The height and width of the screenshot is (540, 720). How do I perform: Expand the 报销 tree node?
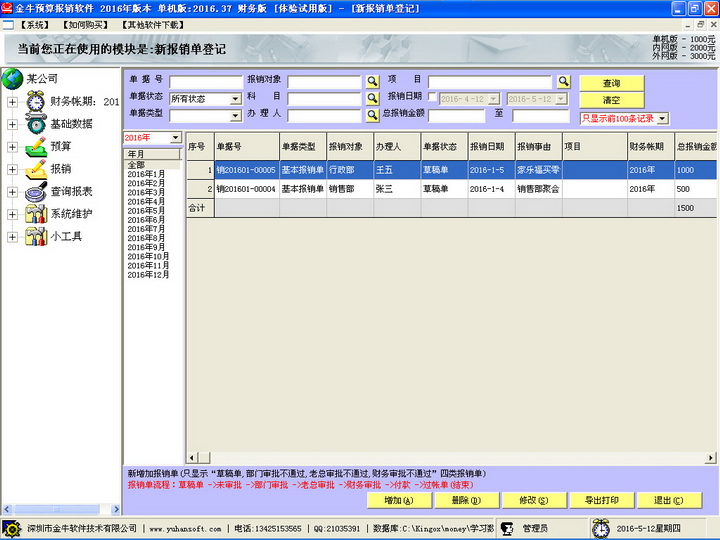12,169
